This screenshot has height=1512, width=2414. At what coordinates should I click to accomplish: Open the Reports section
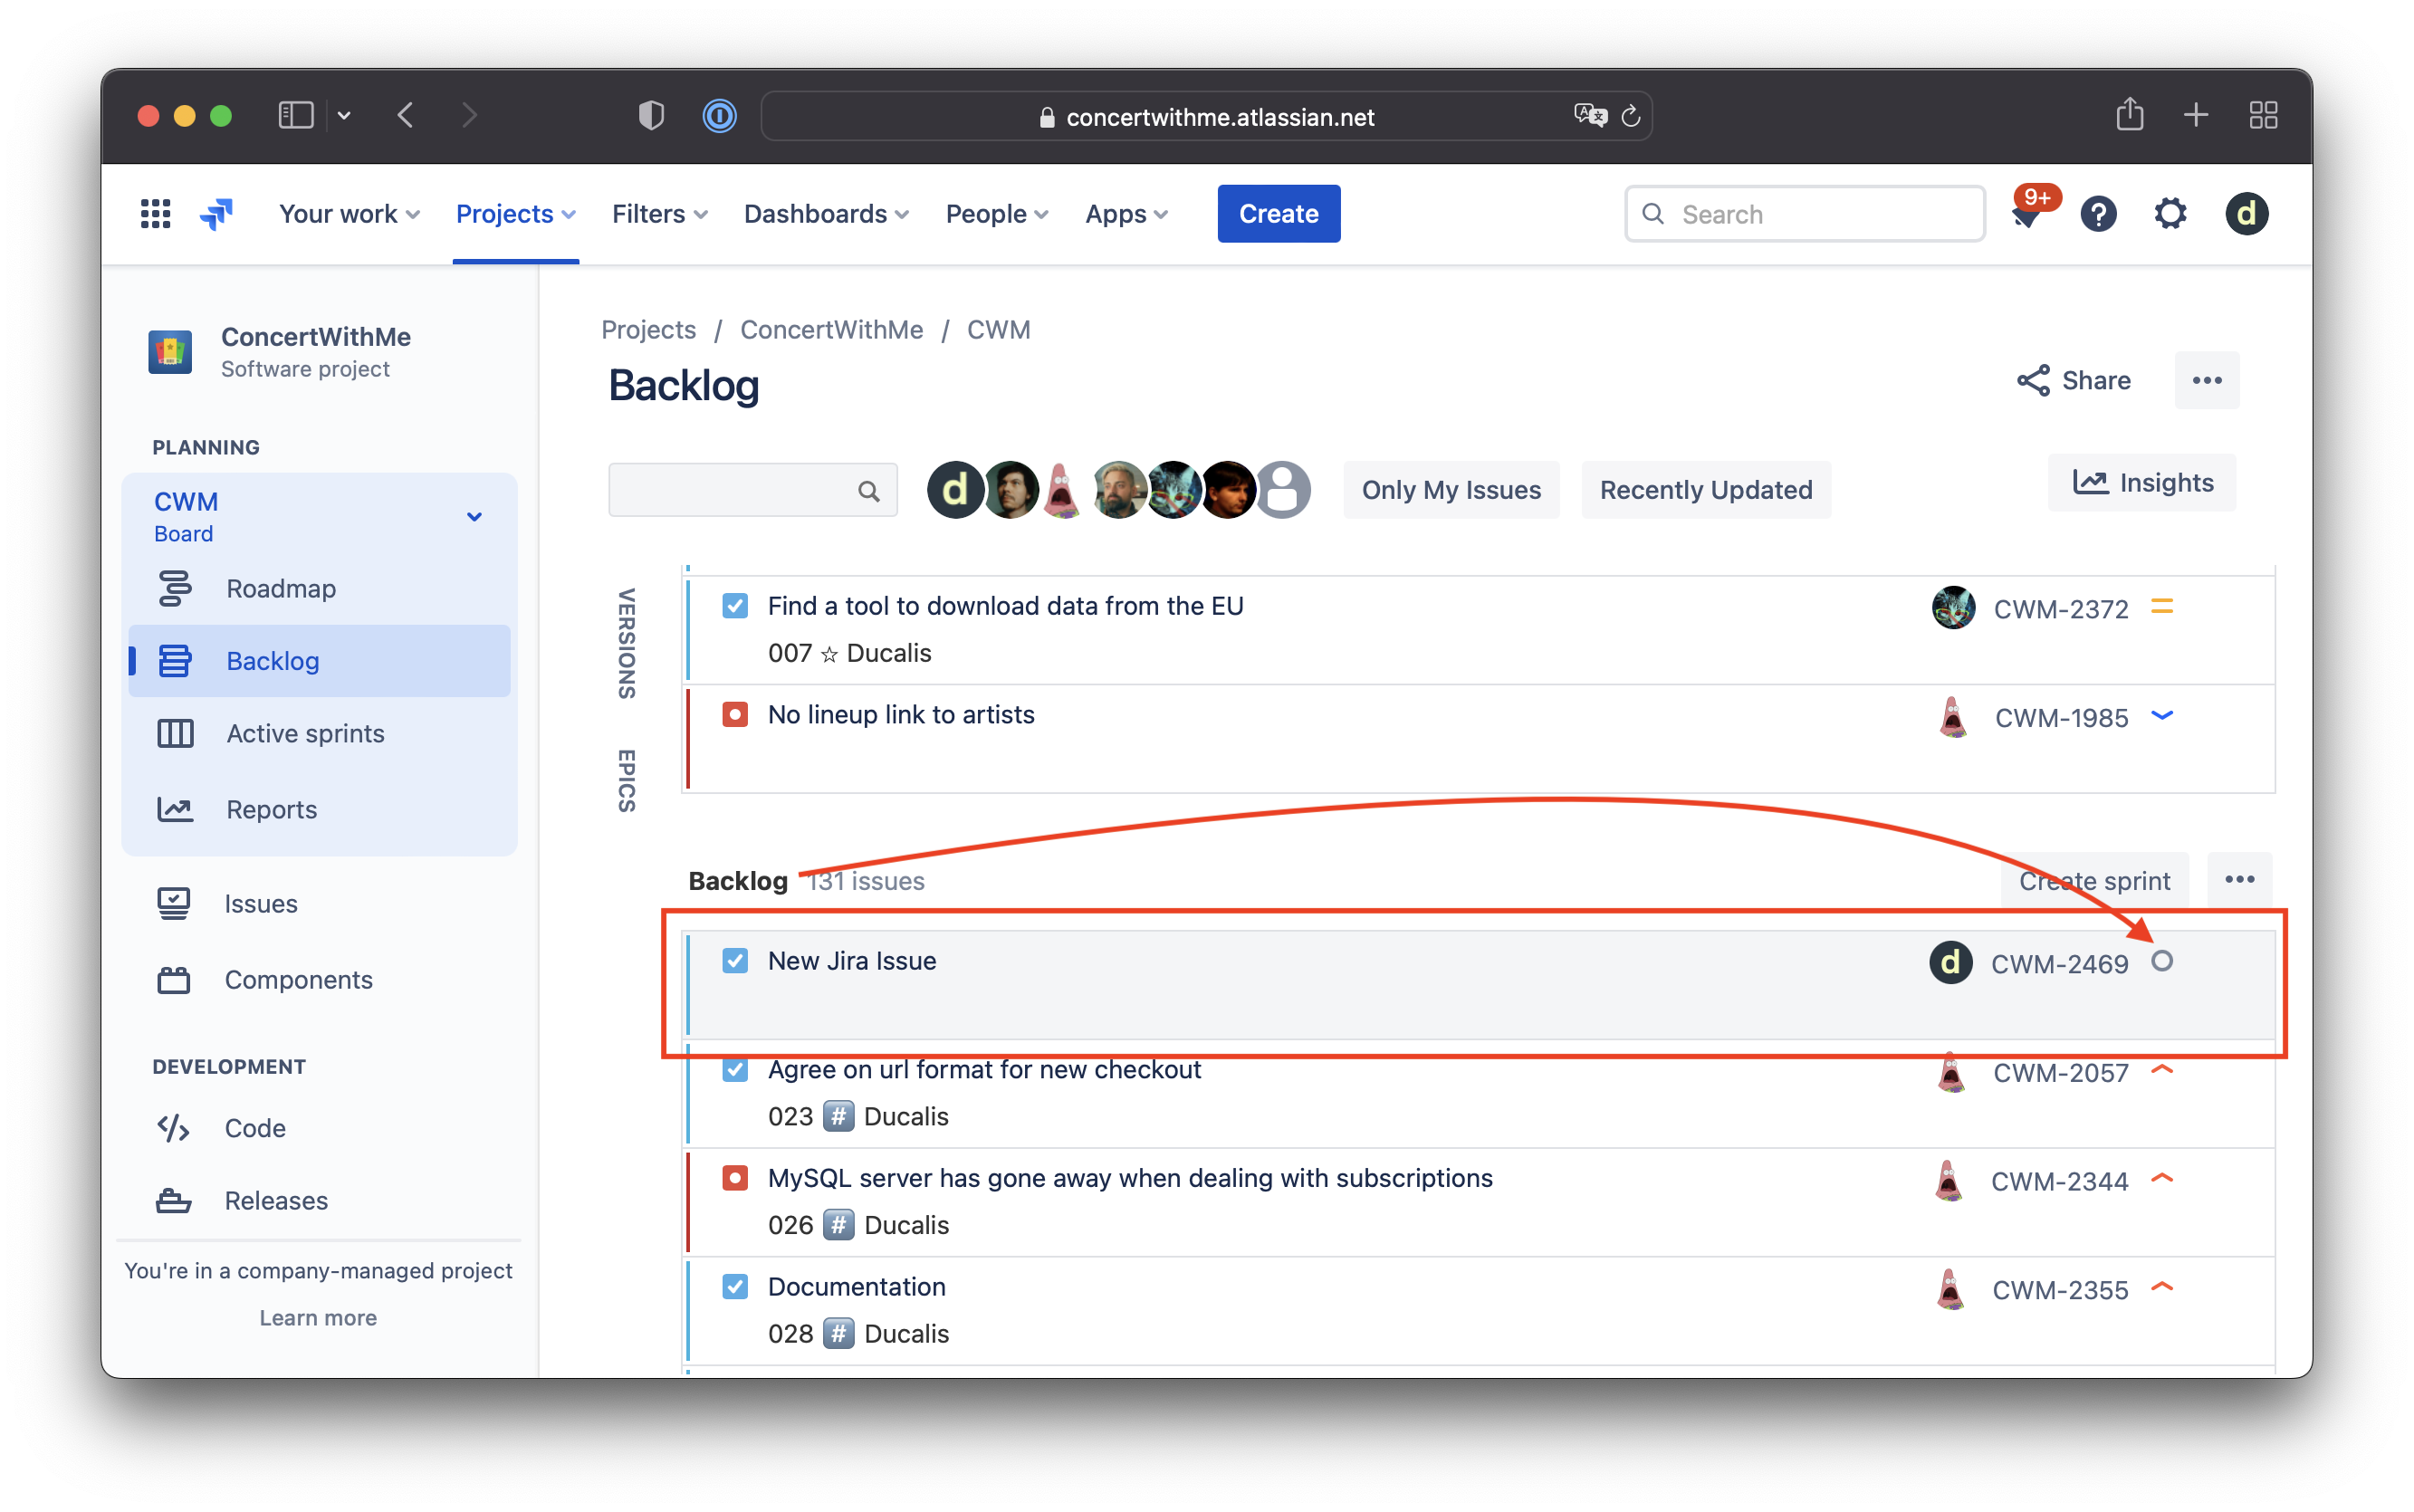pyautogui.click(x=271, y=809)
